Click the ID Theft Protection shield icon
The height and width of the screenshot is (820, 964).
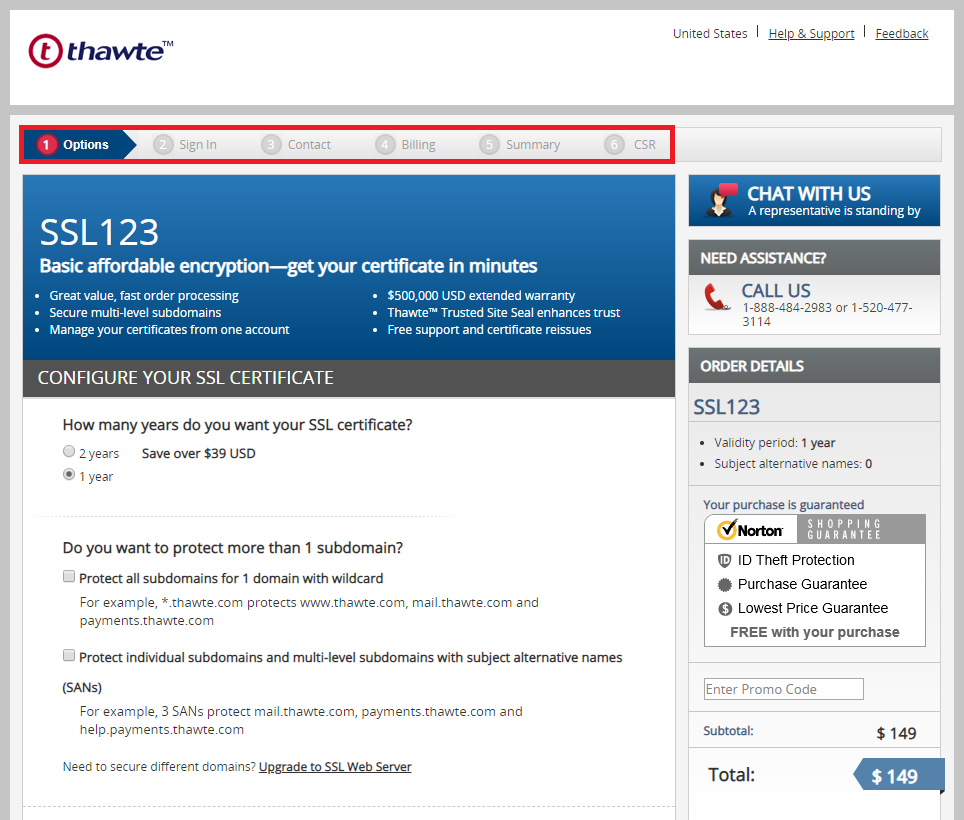724,561
